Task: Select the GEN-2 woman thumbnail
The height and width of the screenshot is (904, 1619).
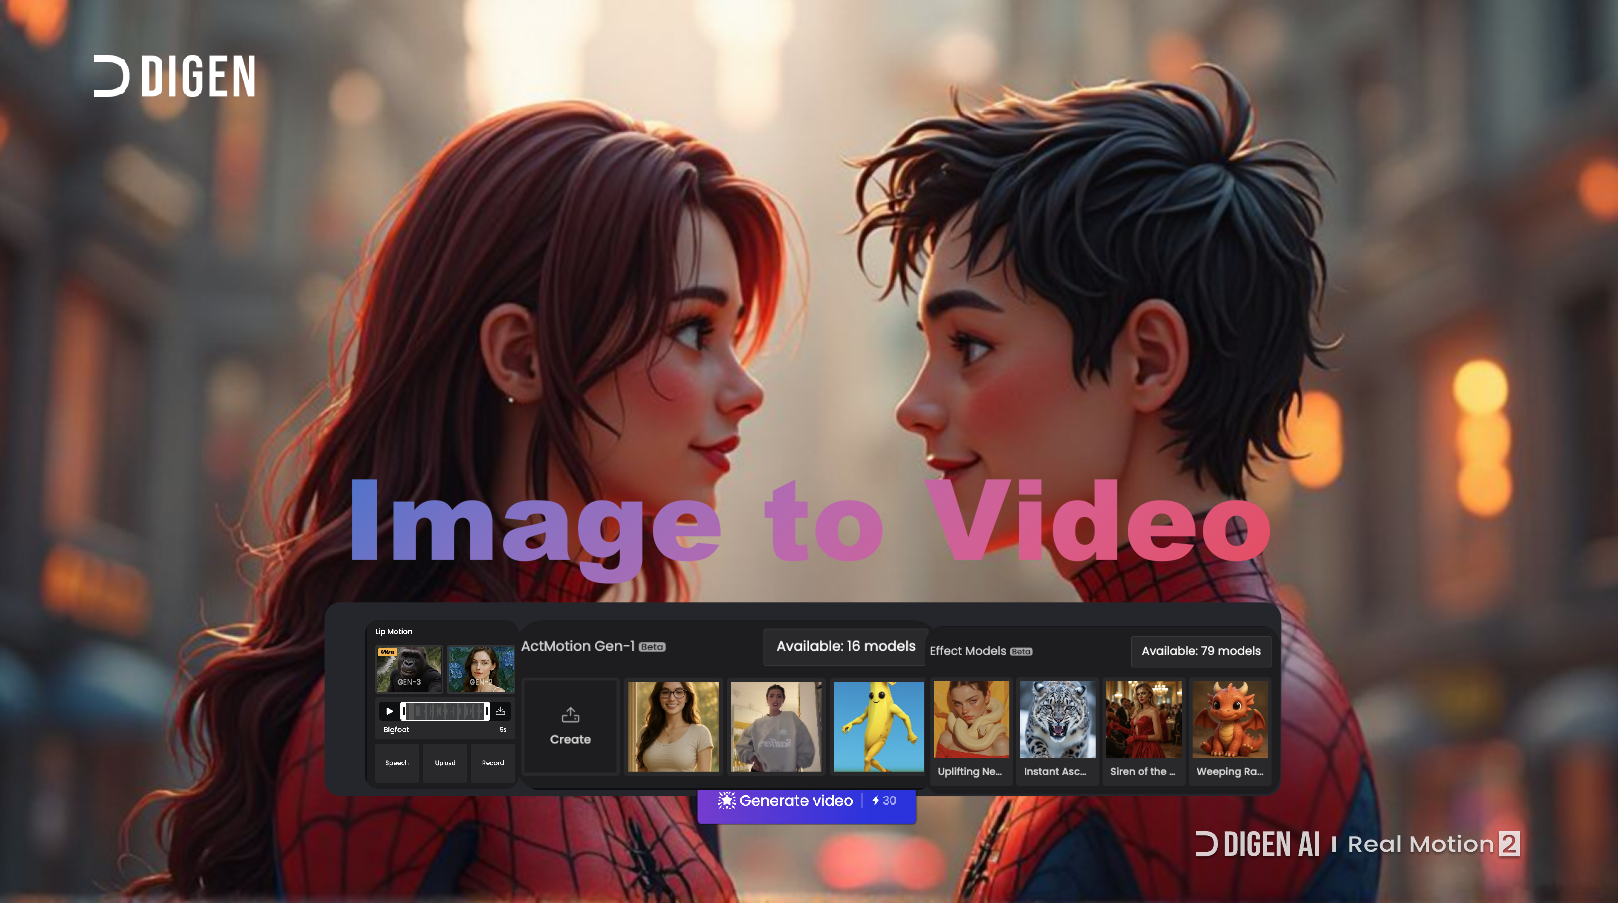Action: click(x=481, y=669)
